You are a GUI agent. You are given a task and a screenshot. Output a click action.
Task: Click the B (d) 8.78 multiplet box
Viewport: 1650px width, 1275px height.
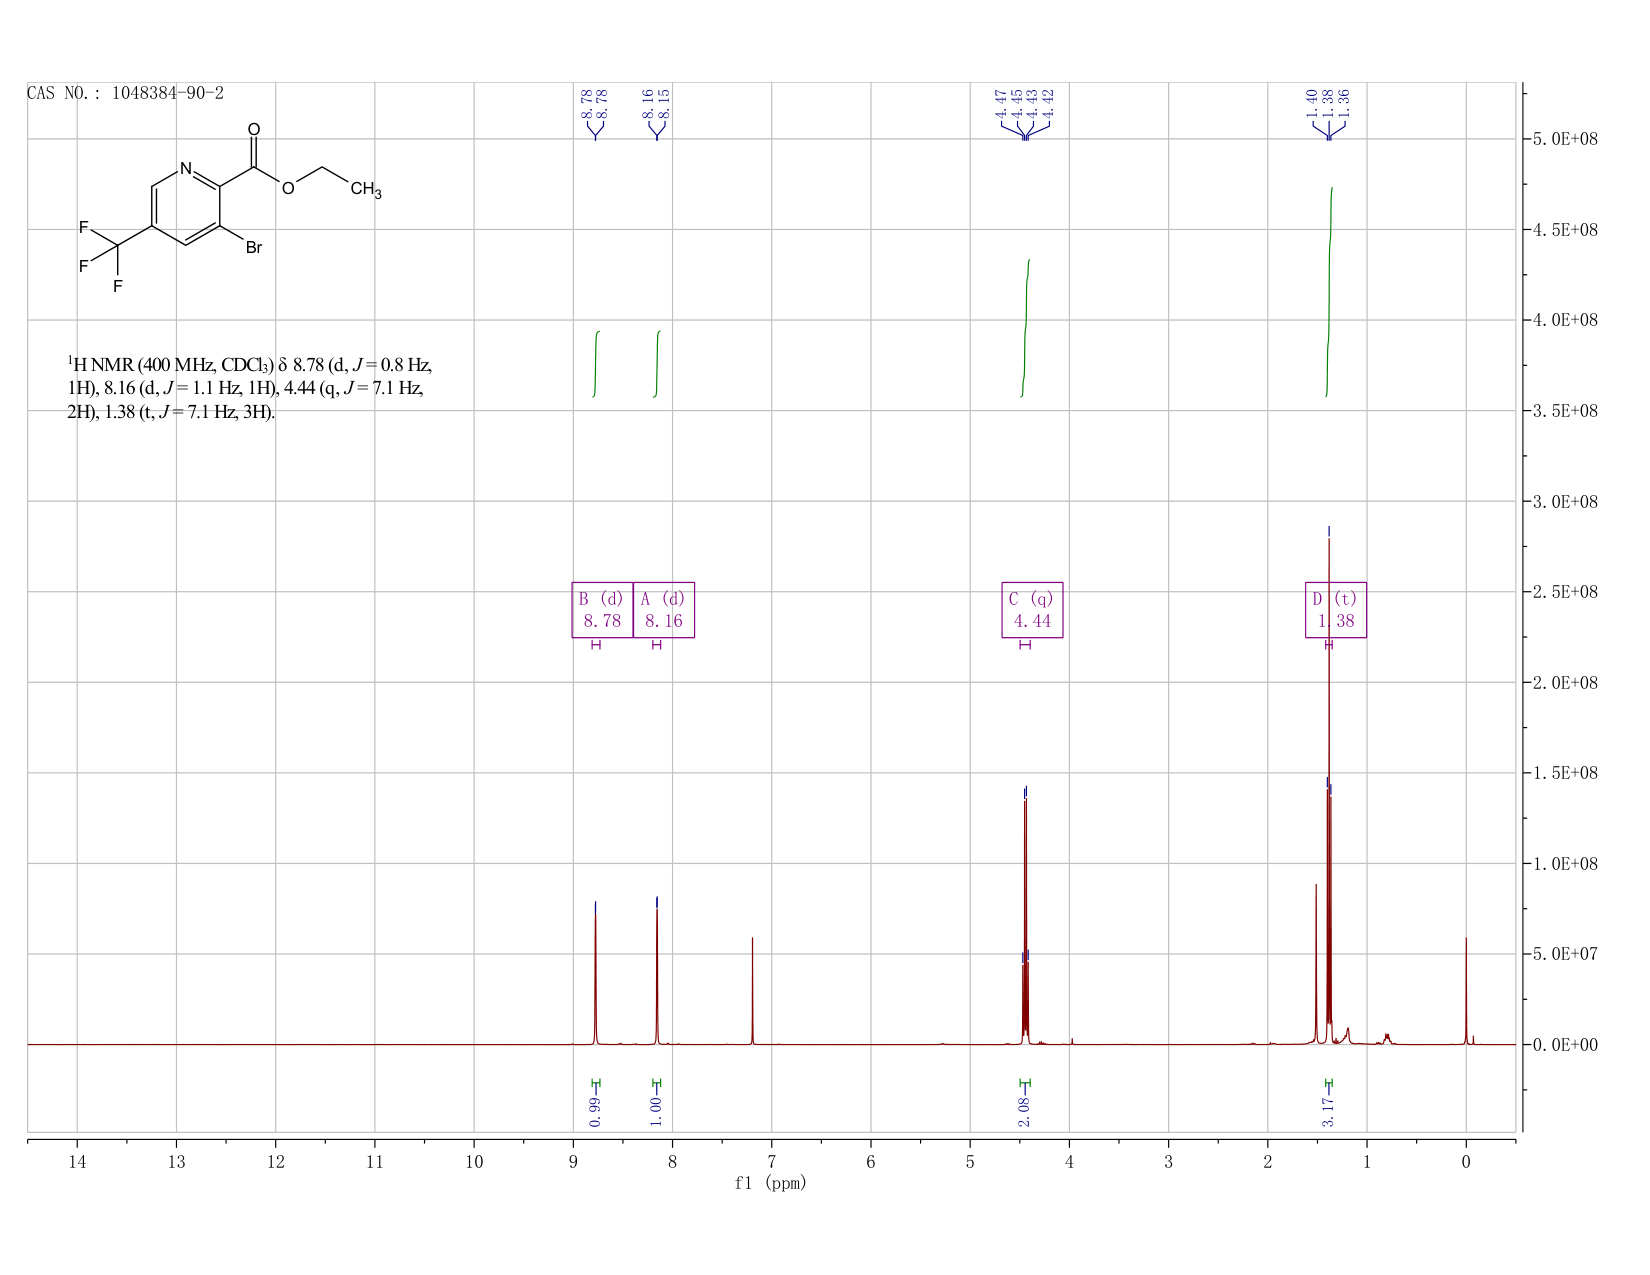(x=602, y=610)
